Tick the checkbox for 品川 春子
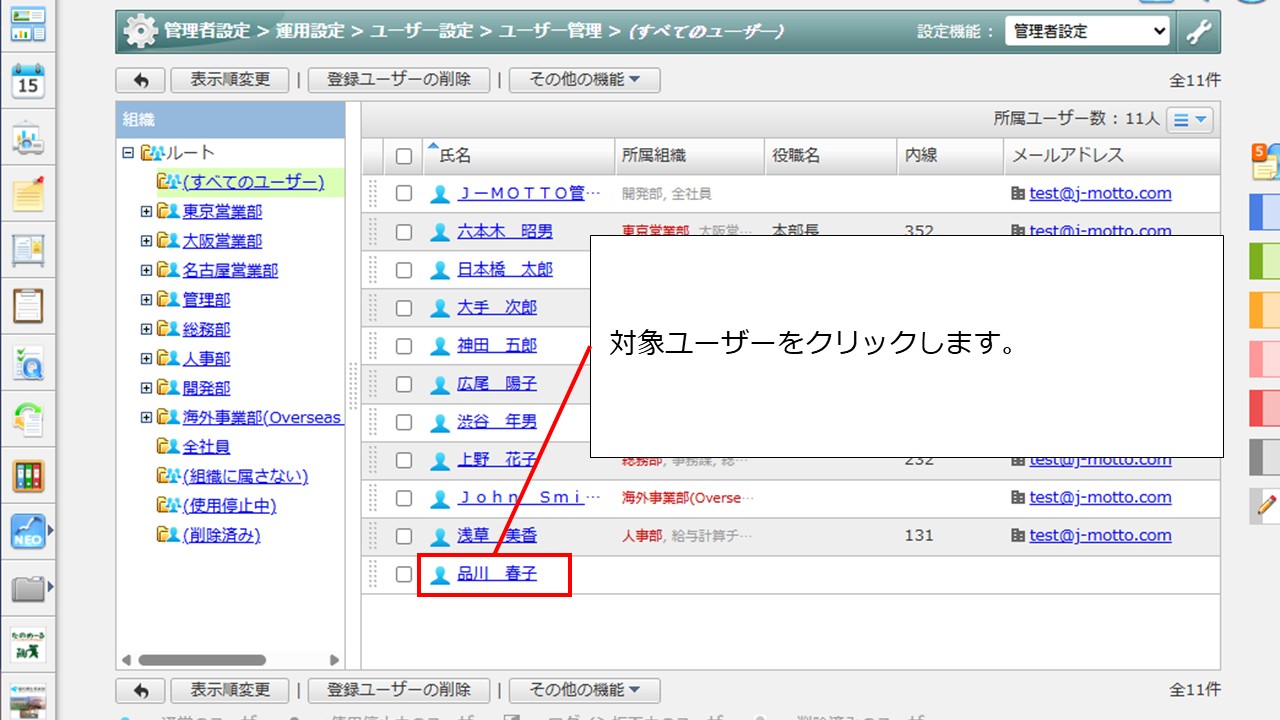Screen dimensions: 1280x720 pyautogui.click(x=404, y=574)
